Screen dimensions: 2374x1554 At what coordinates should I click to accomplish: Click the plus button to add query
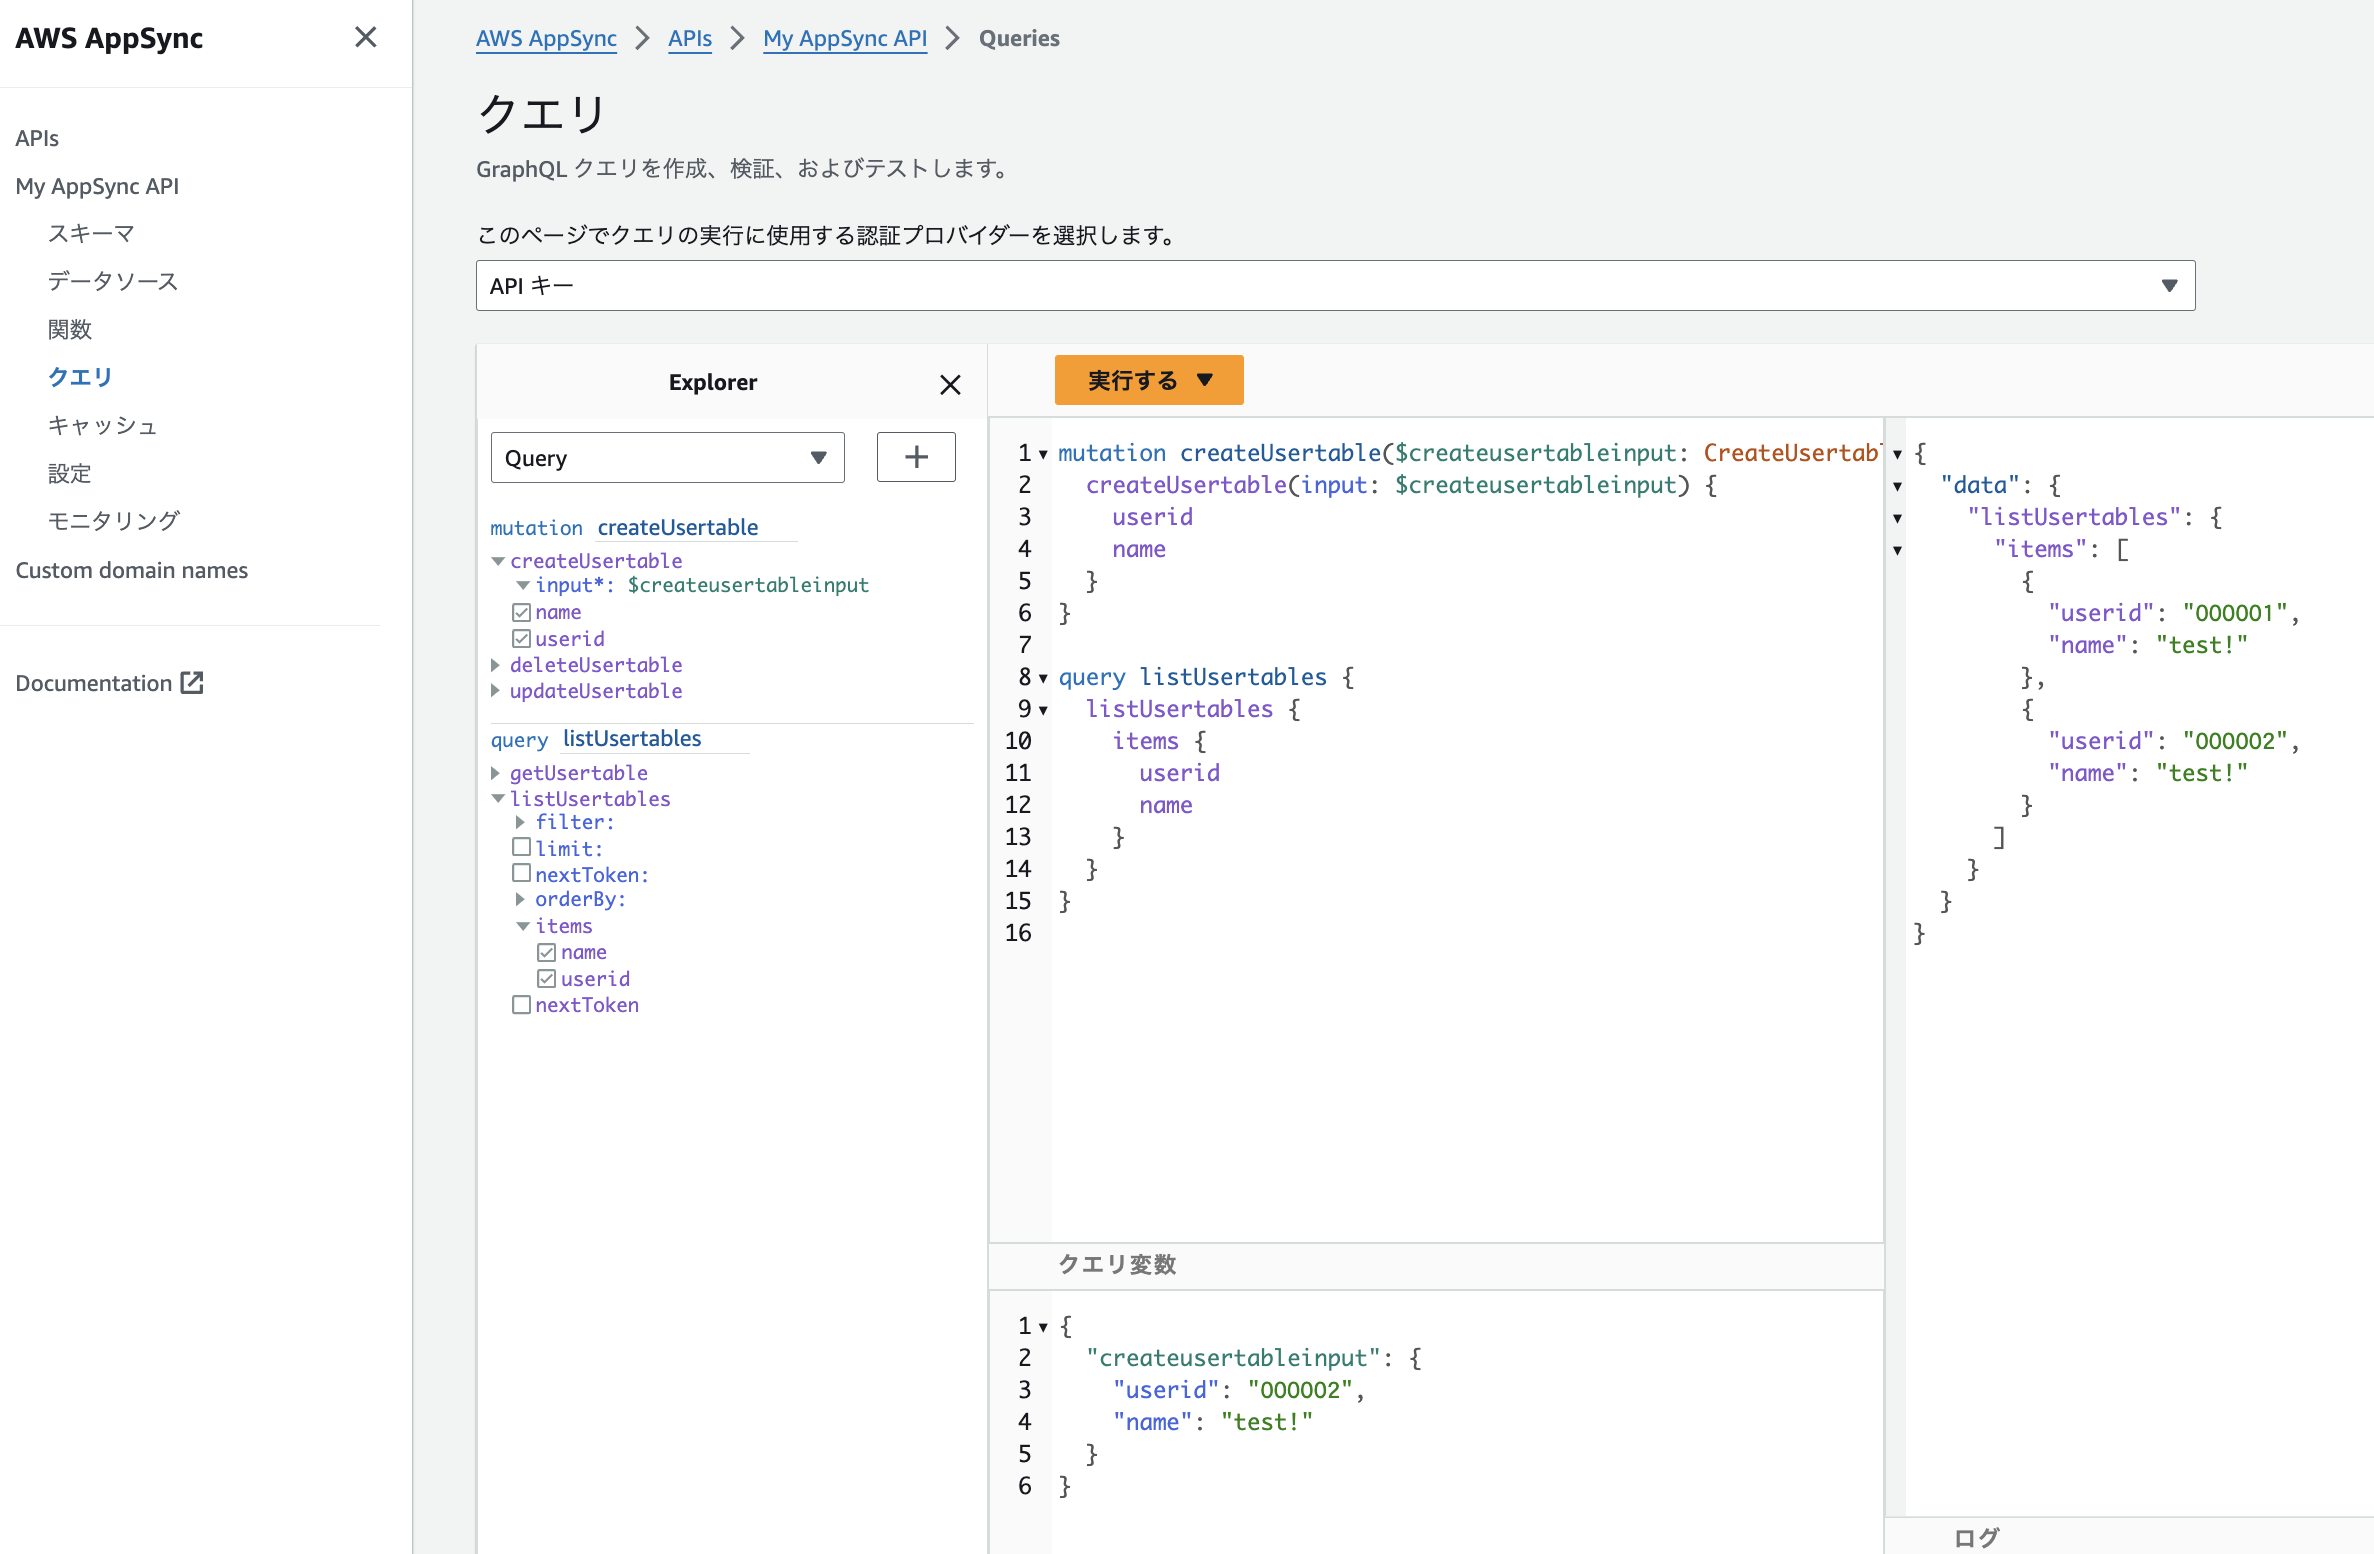915,458
